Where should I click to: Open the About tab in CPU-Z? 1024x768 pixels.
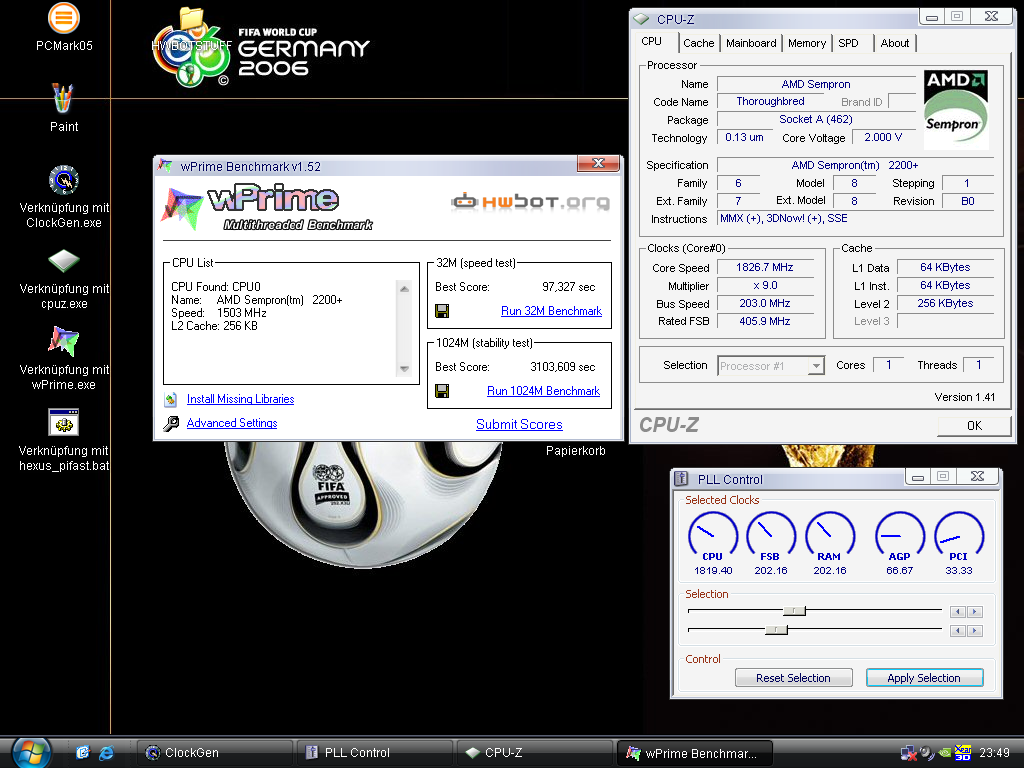pyautogui.click(x=895, y=43)
